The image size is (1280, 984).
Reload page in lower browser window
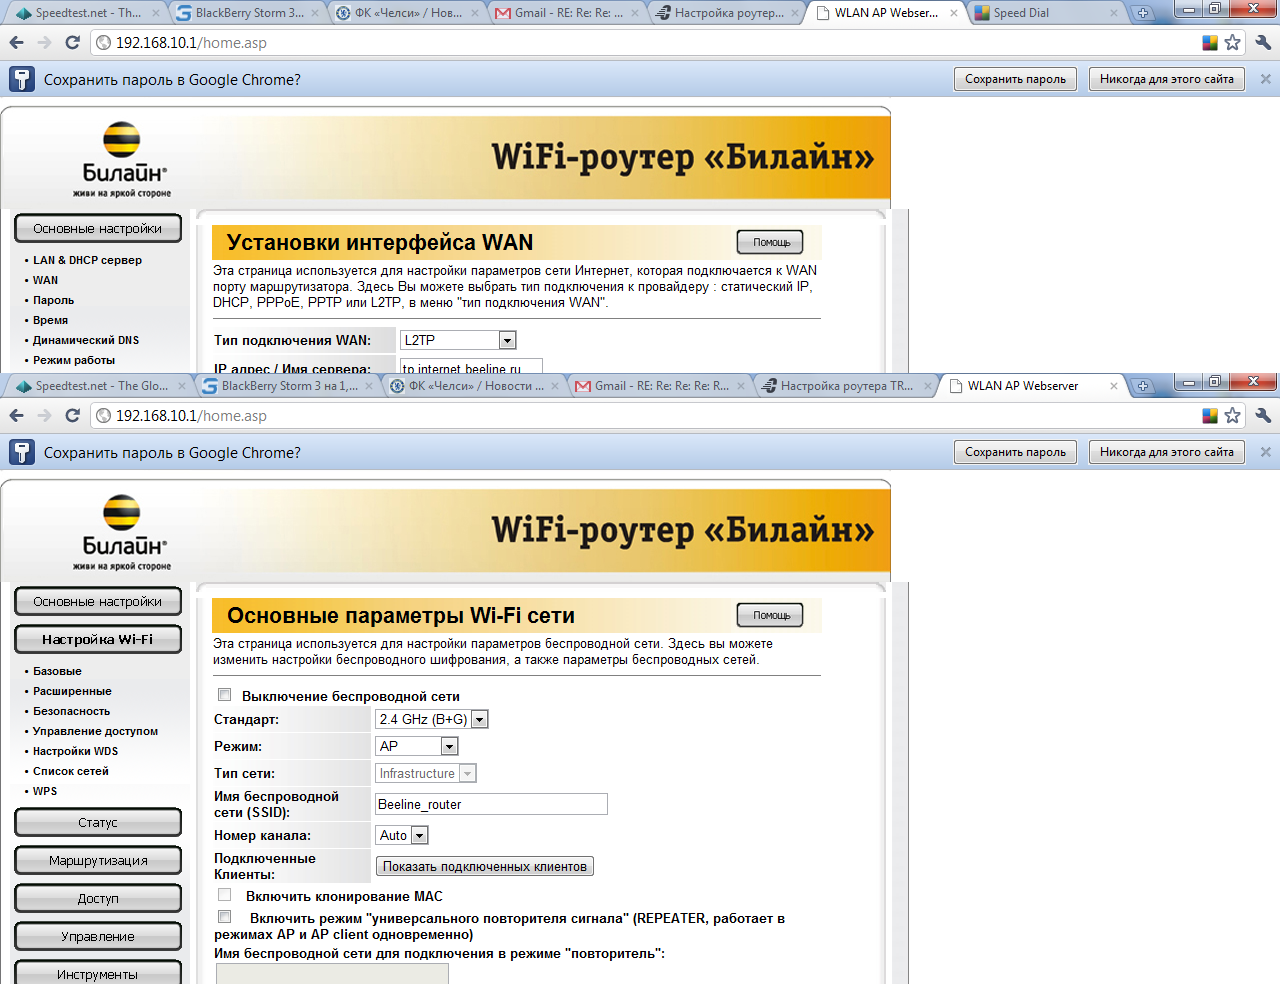72,415
